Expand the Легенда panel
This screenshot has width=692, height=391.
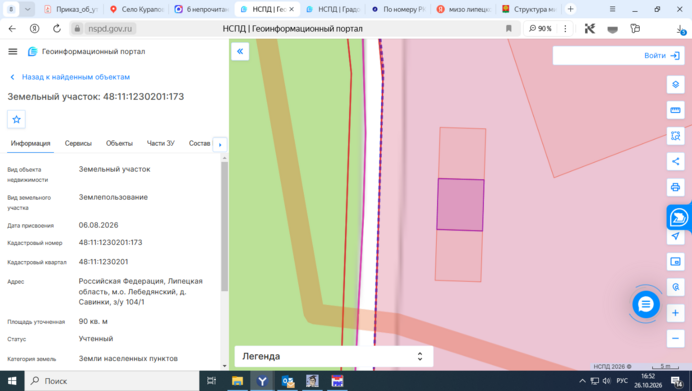[x=334, y=357]
